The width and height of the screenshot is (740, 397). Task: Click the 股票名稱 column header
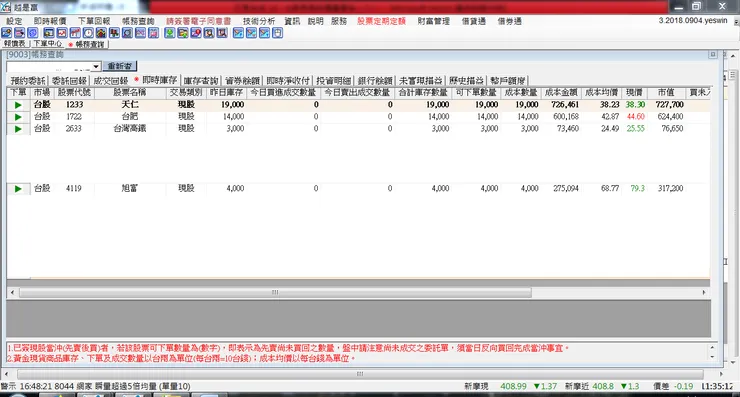[x=130, y=93]
